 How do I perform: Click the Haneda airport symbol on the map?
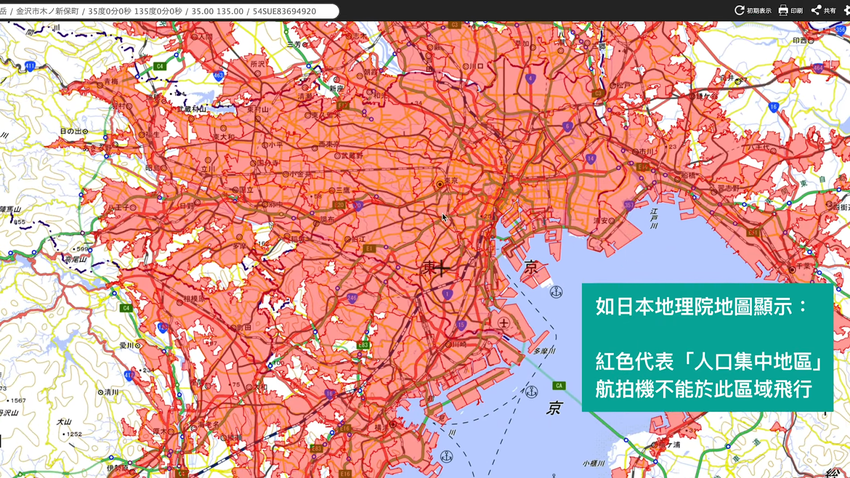(505, 323)
